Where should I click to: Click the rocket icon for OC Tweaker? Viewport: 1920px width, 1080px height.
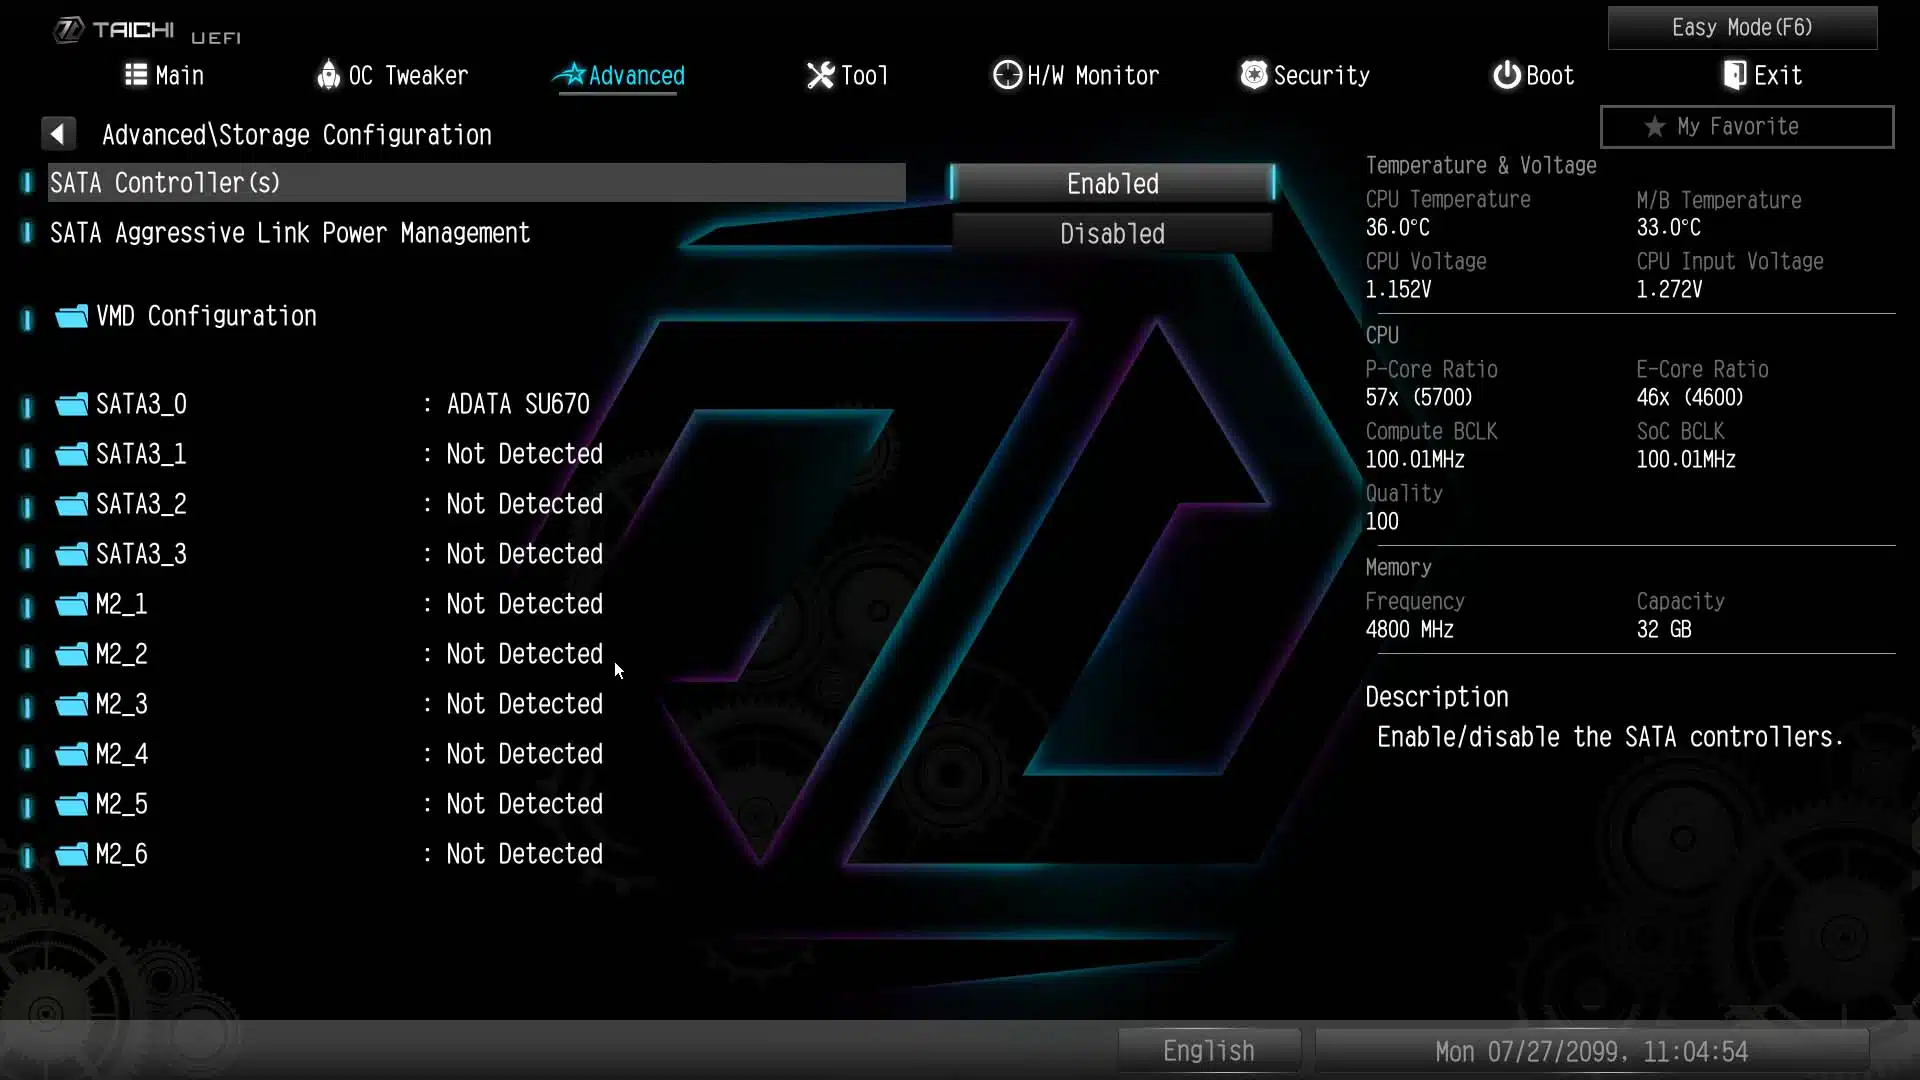(328, 75)
